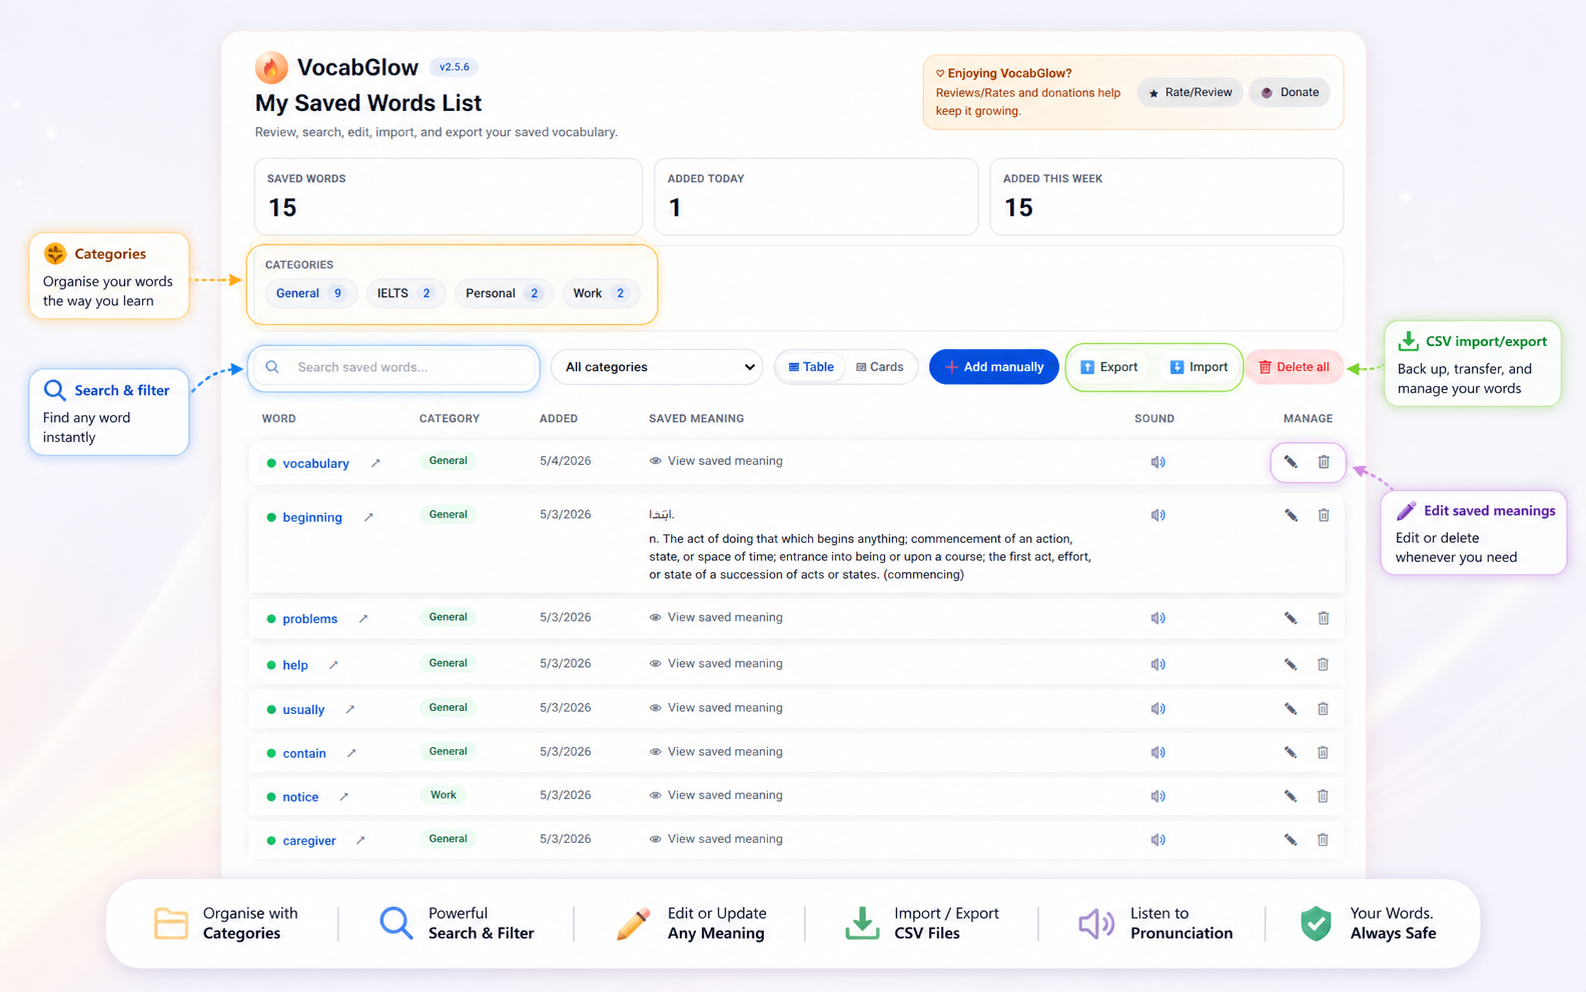The height and width of the screenshot is (992, 1586).
Task: Play pronunciation sound for caregiver
Action: coord(1158,840)
